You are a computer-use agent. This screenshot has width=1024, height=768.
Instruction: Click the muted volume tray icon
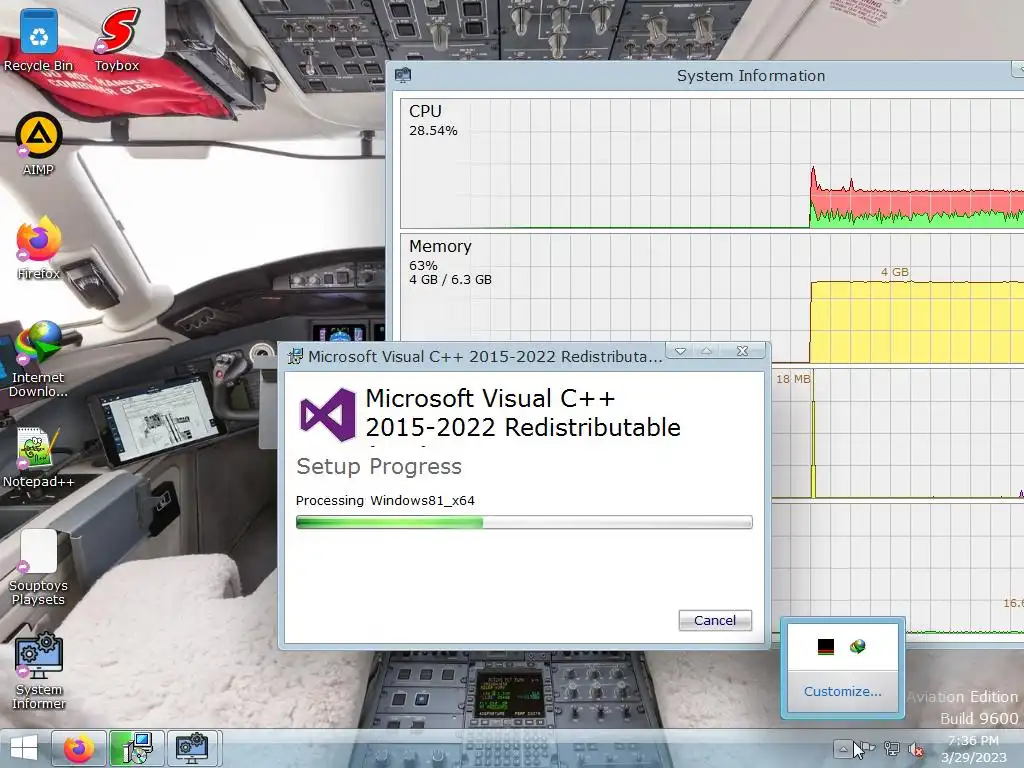coord(916,749)
